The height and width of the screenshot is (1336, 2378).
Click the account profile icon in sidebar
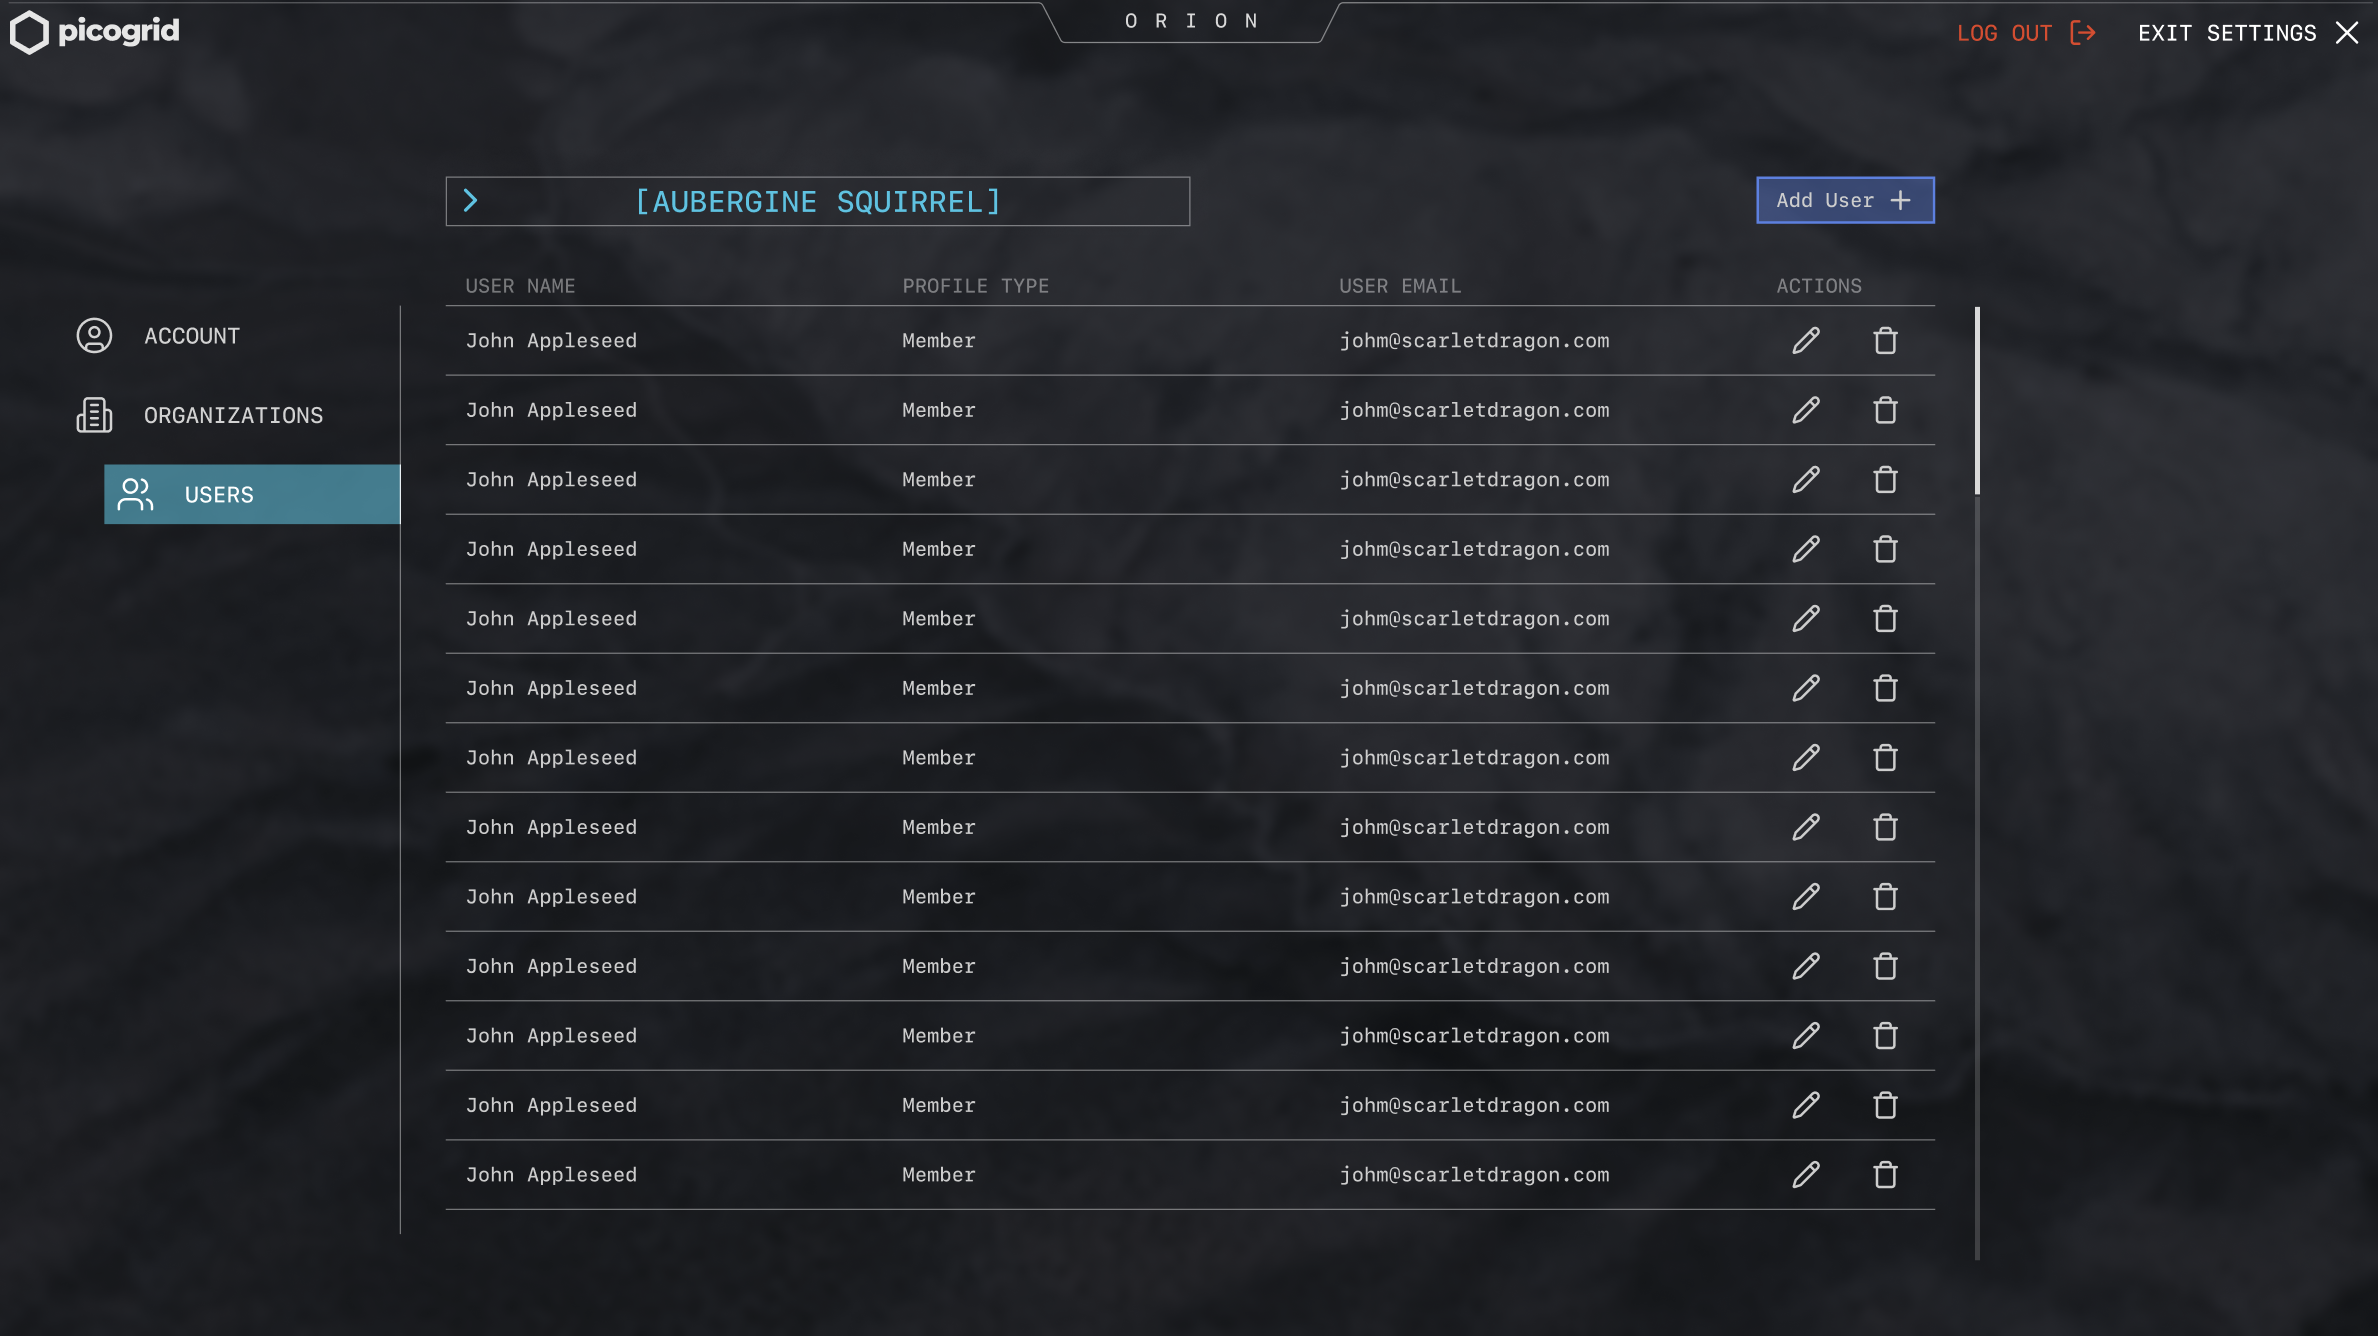(x=94, y=336)
